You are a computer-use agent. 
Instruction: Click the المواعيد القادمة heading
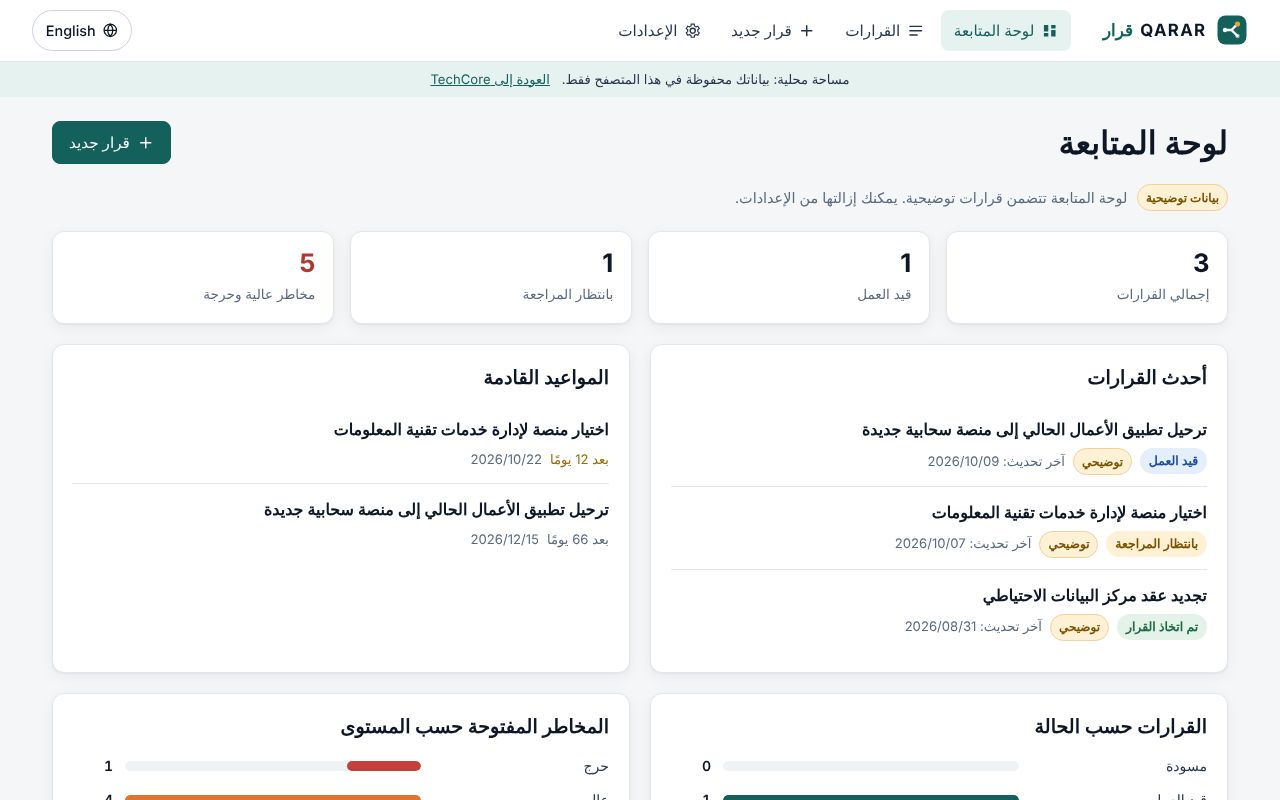tap(546, 377)
